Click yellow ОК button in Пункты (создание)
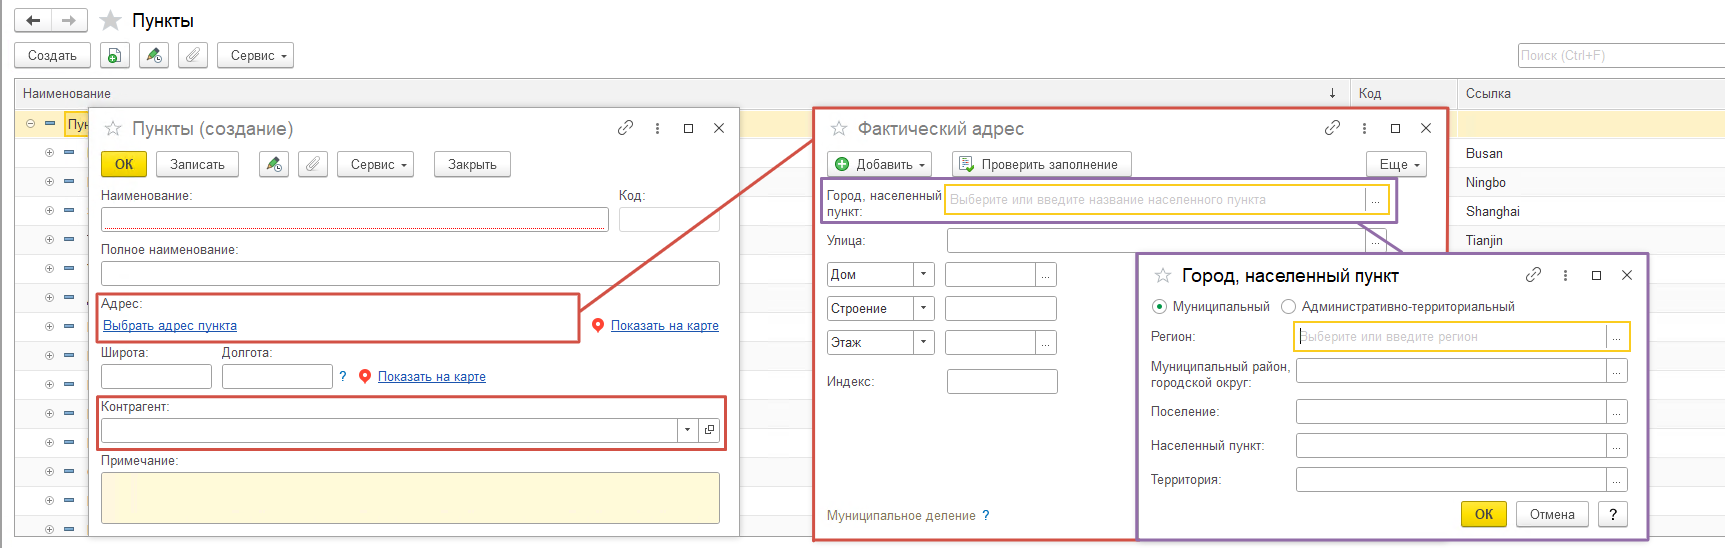The height and width of the screenshot is (548, 1725). pyautogui.click(x=124, y=164)
